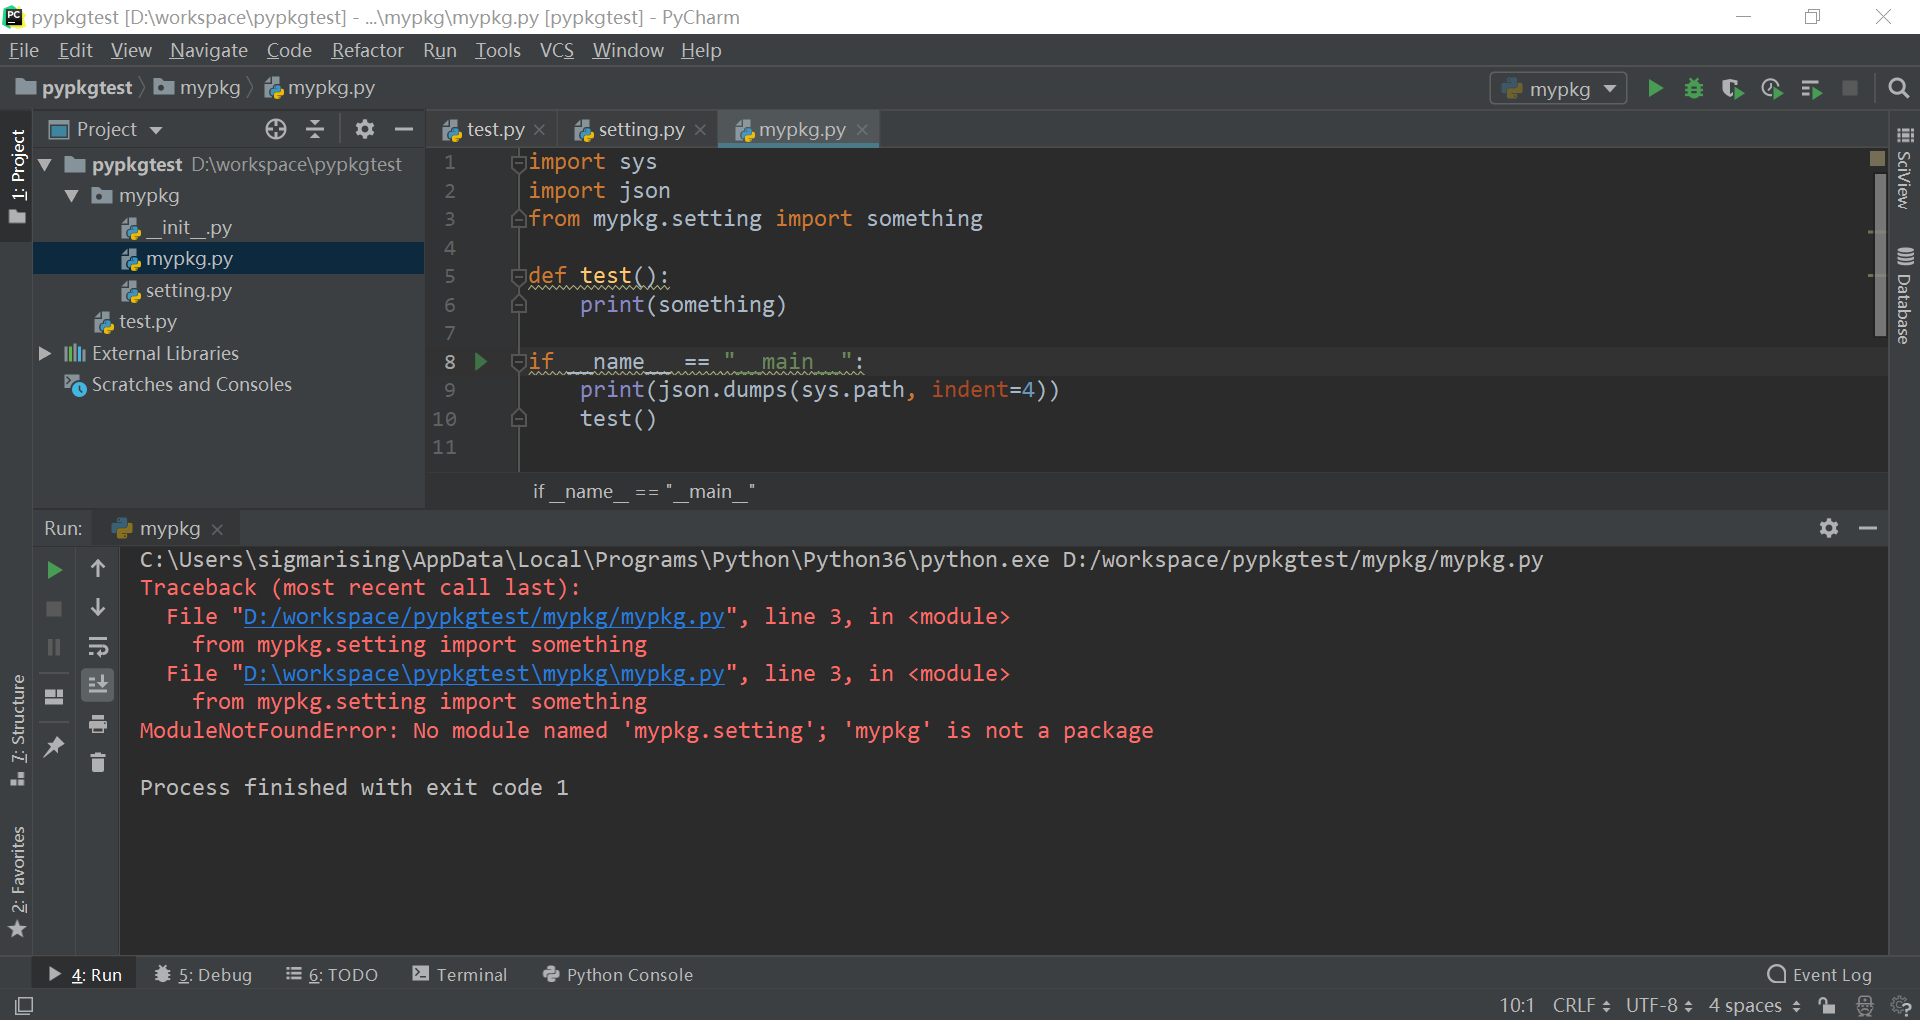Close the mypkg.py editor tab

(x=862, y=130)
